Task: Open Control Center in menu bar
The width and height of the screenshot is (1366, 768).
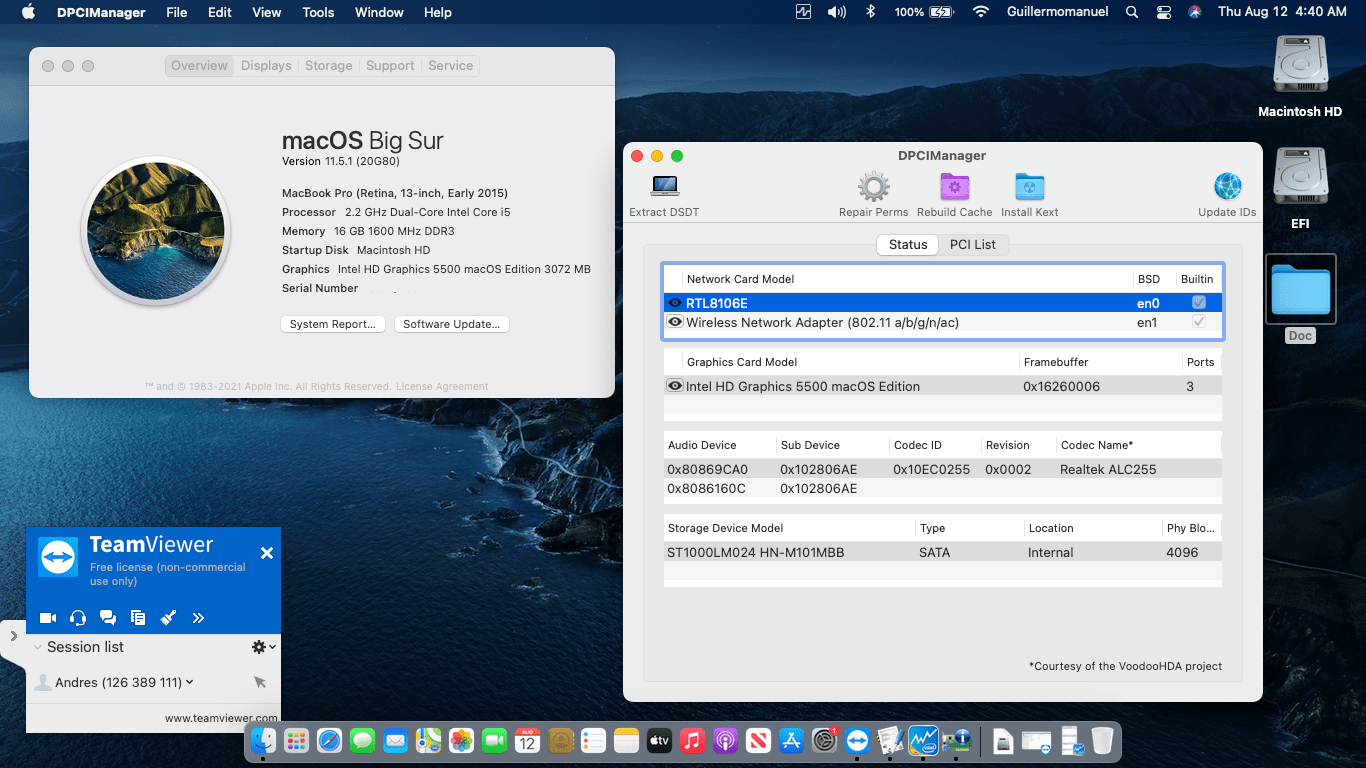Action: pos(1163,12)
